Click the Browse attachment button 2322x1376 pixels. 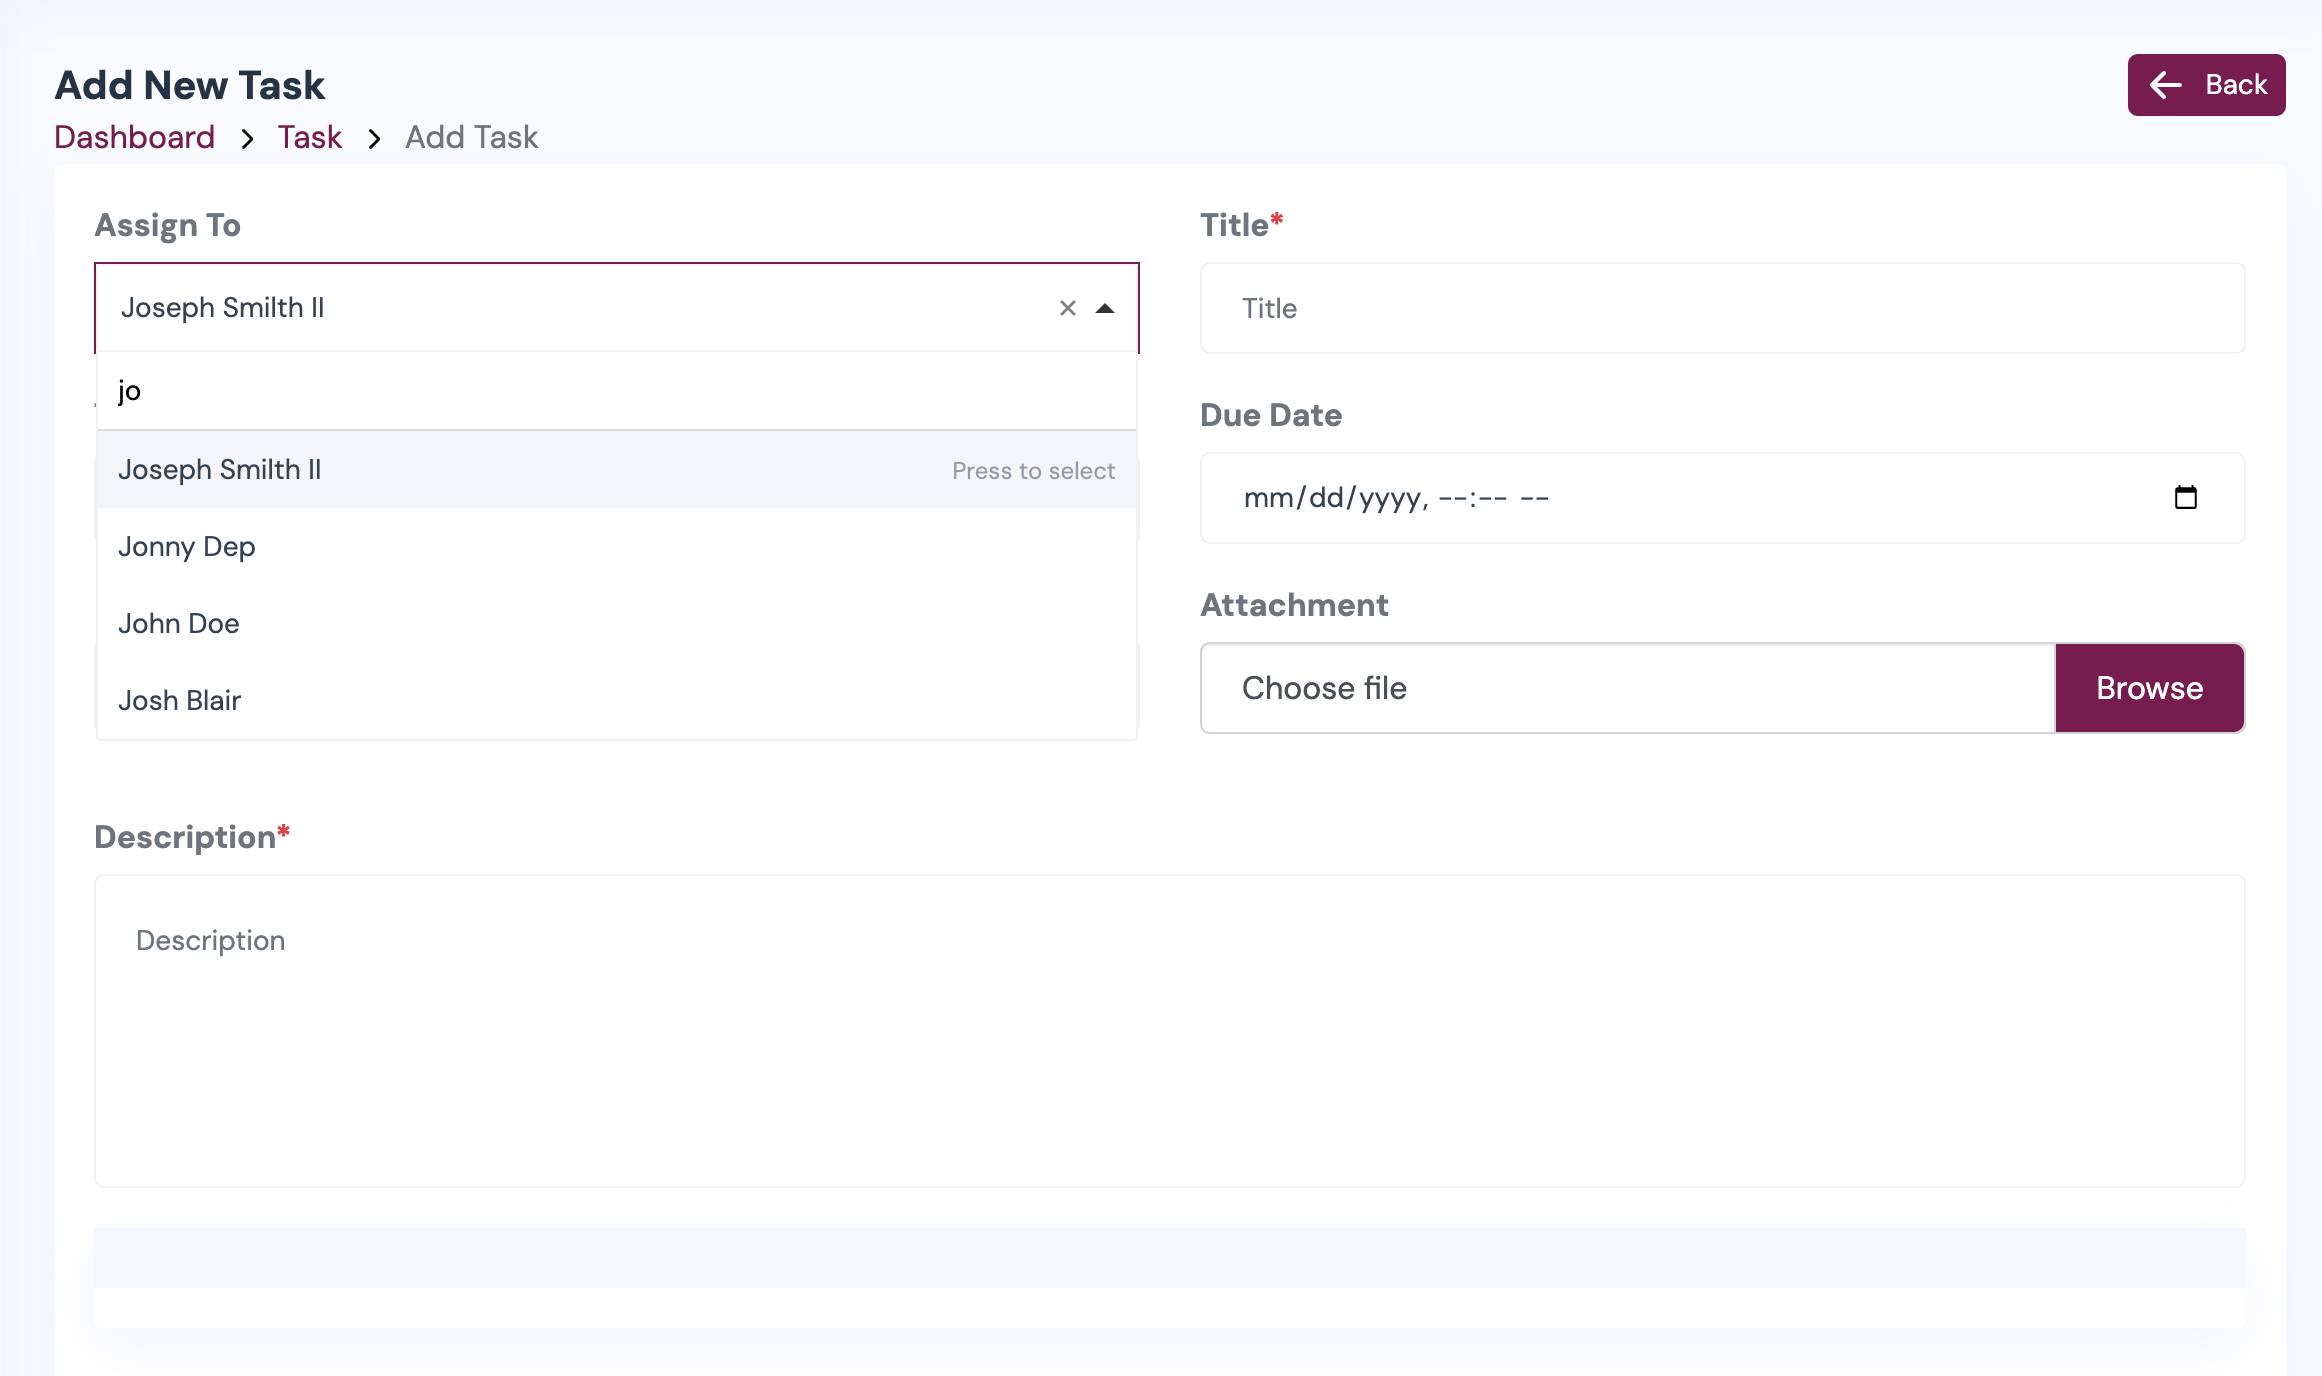tap(2149, 688)
